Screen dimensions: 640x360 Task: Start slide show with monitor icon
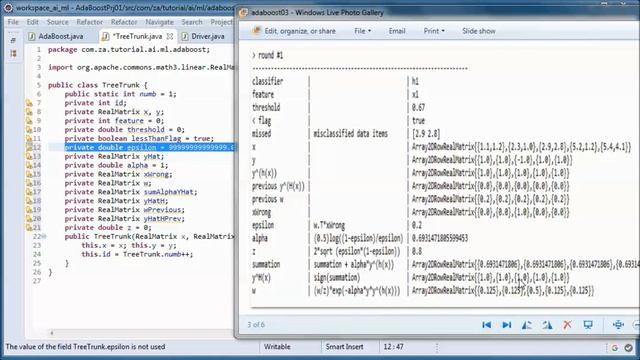(x=588, y=325)
